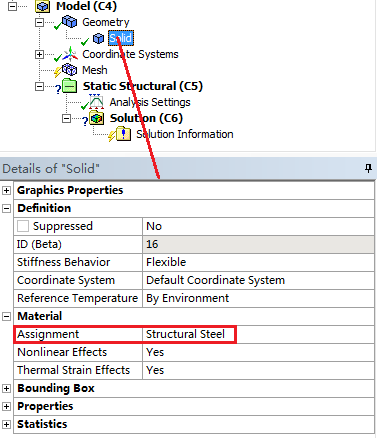Expand the Graphics Properties section
Viewport: 377px width, 438px height.
[x=6, y=190]
